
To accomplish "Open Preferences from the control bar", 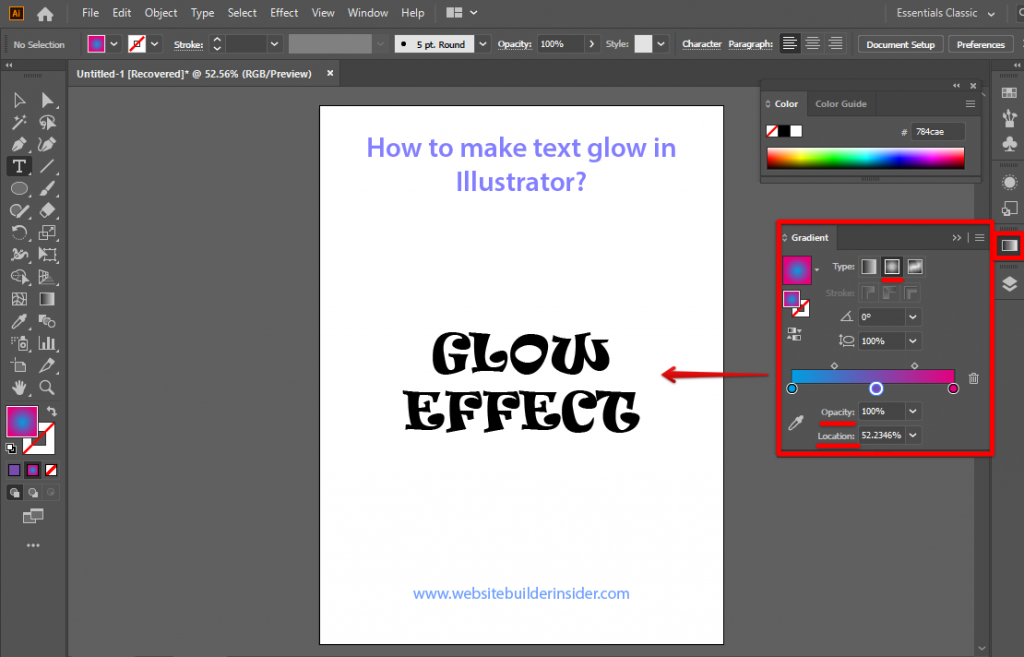I will point(980,44).
